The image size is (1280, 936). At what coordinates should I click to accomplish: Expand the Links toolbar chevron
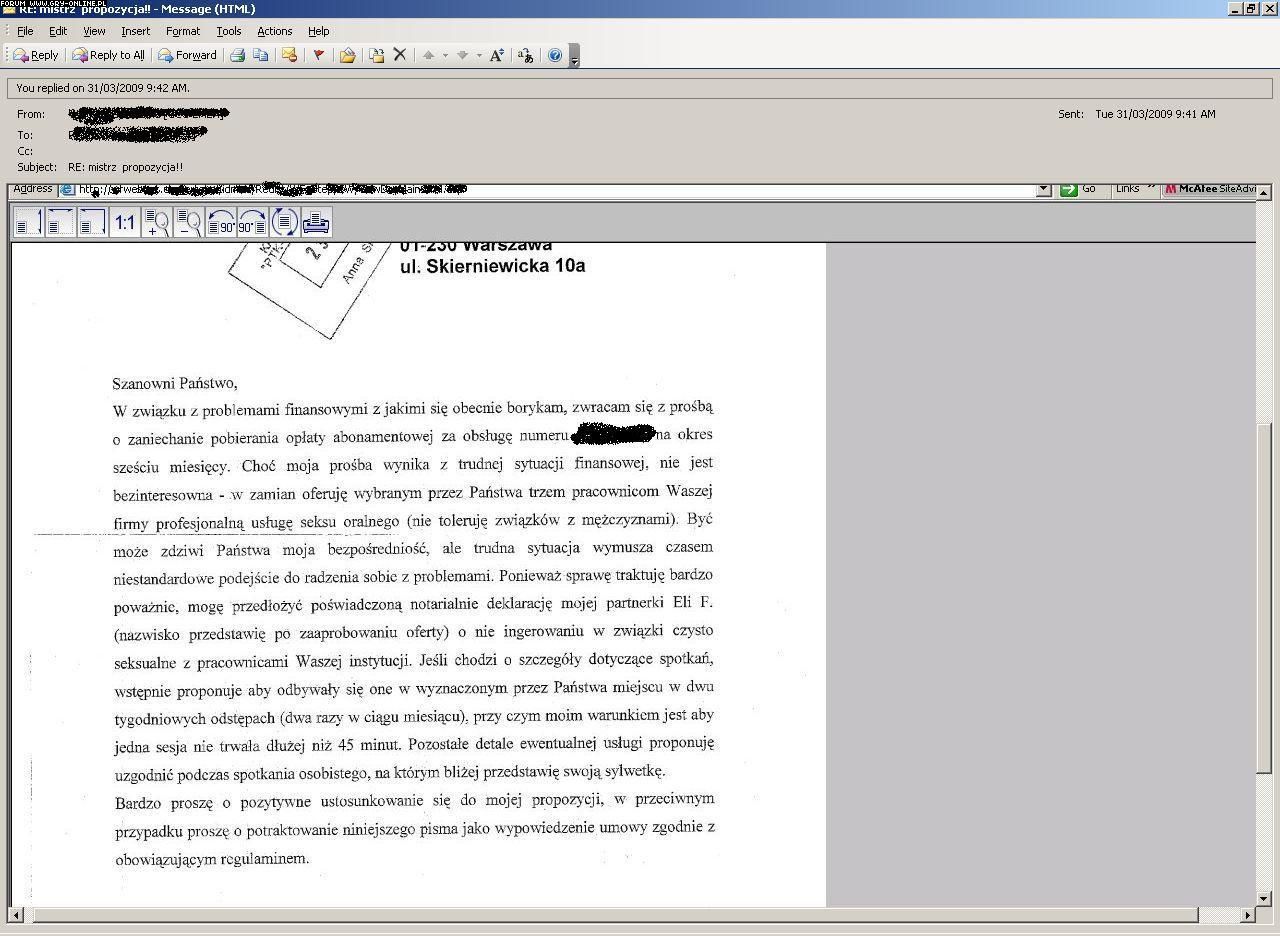1152,187
